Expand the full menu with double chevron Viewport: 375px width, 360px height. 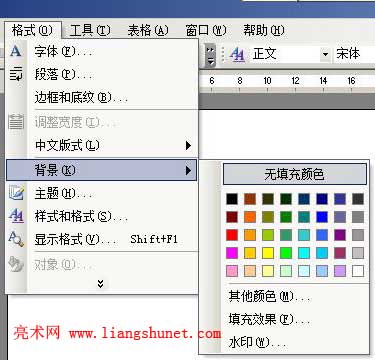click(x=100, y=284)
